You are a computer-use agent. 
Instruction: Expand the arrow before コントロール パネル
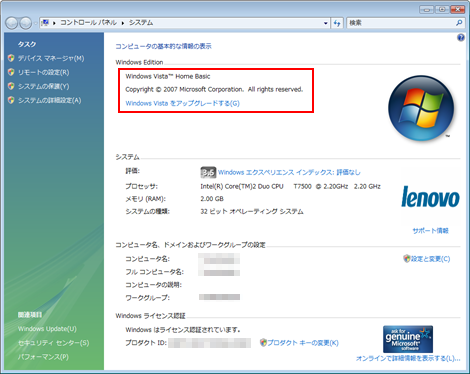pyautogui.click(x=54, y=23)
